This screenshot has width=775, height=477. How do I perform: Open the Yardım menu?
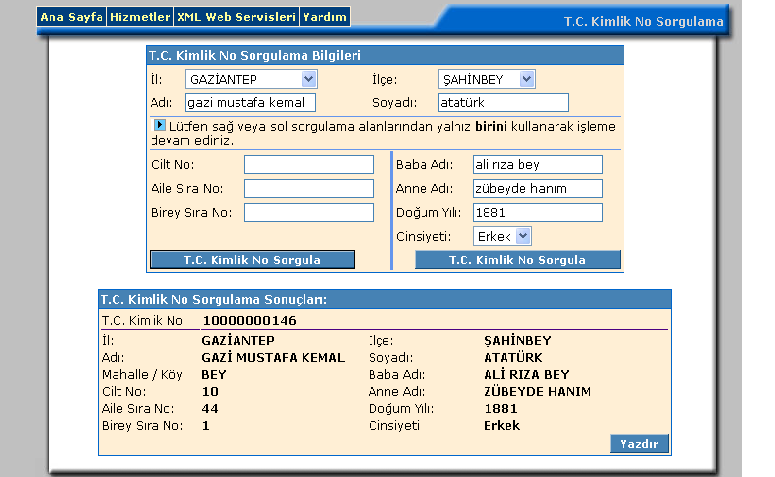[x=325, y=18]
